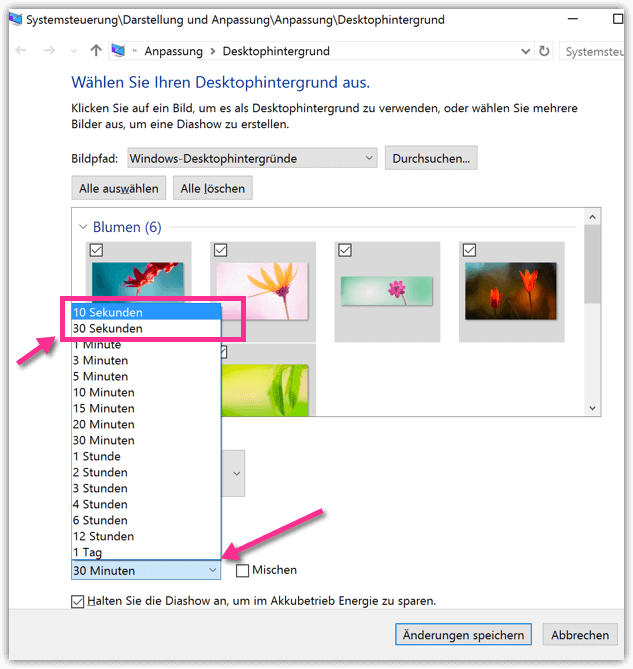Choose 12 Stunden interval
The width and height of the screenshot is (633, 669).
point(146,536)
